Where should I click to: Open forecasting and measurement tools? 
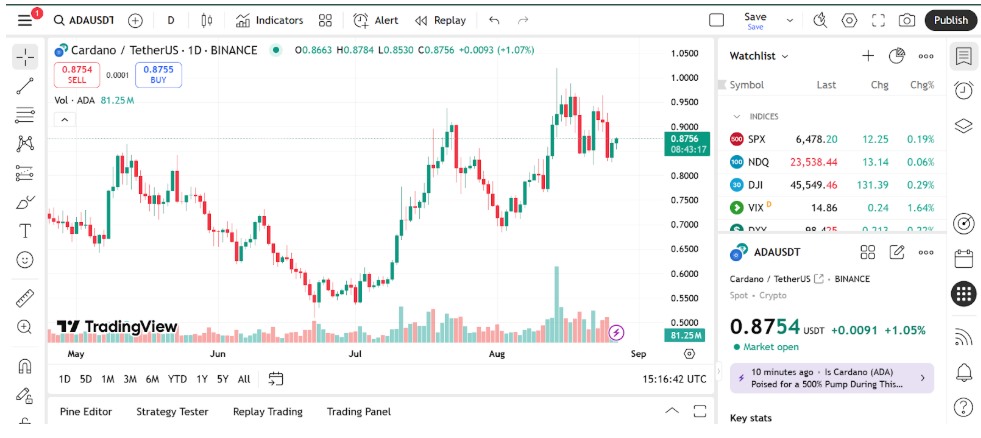(x=24, y=173)
